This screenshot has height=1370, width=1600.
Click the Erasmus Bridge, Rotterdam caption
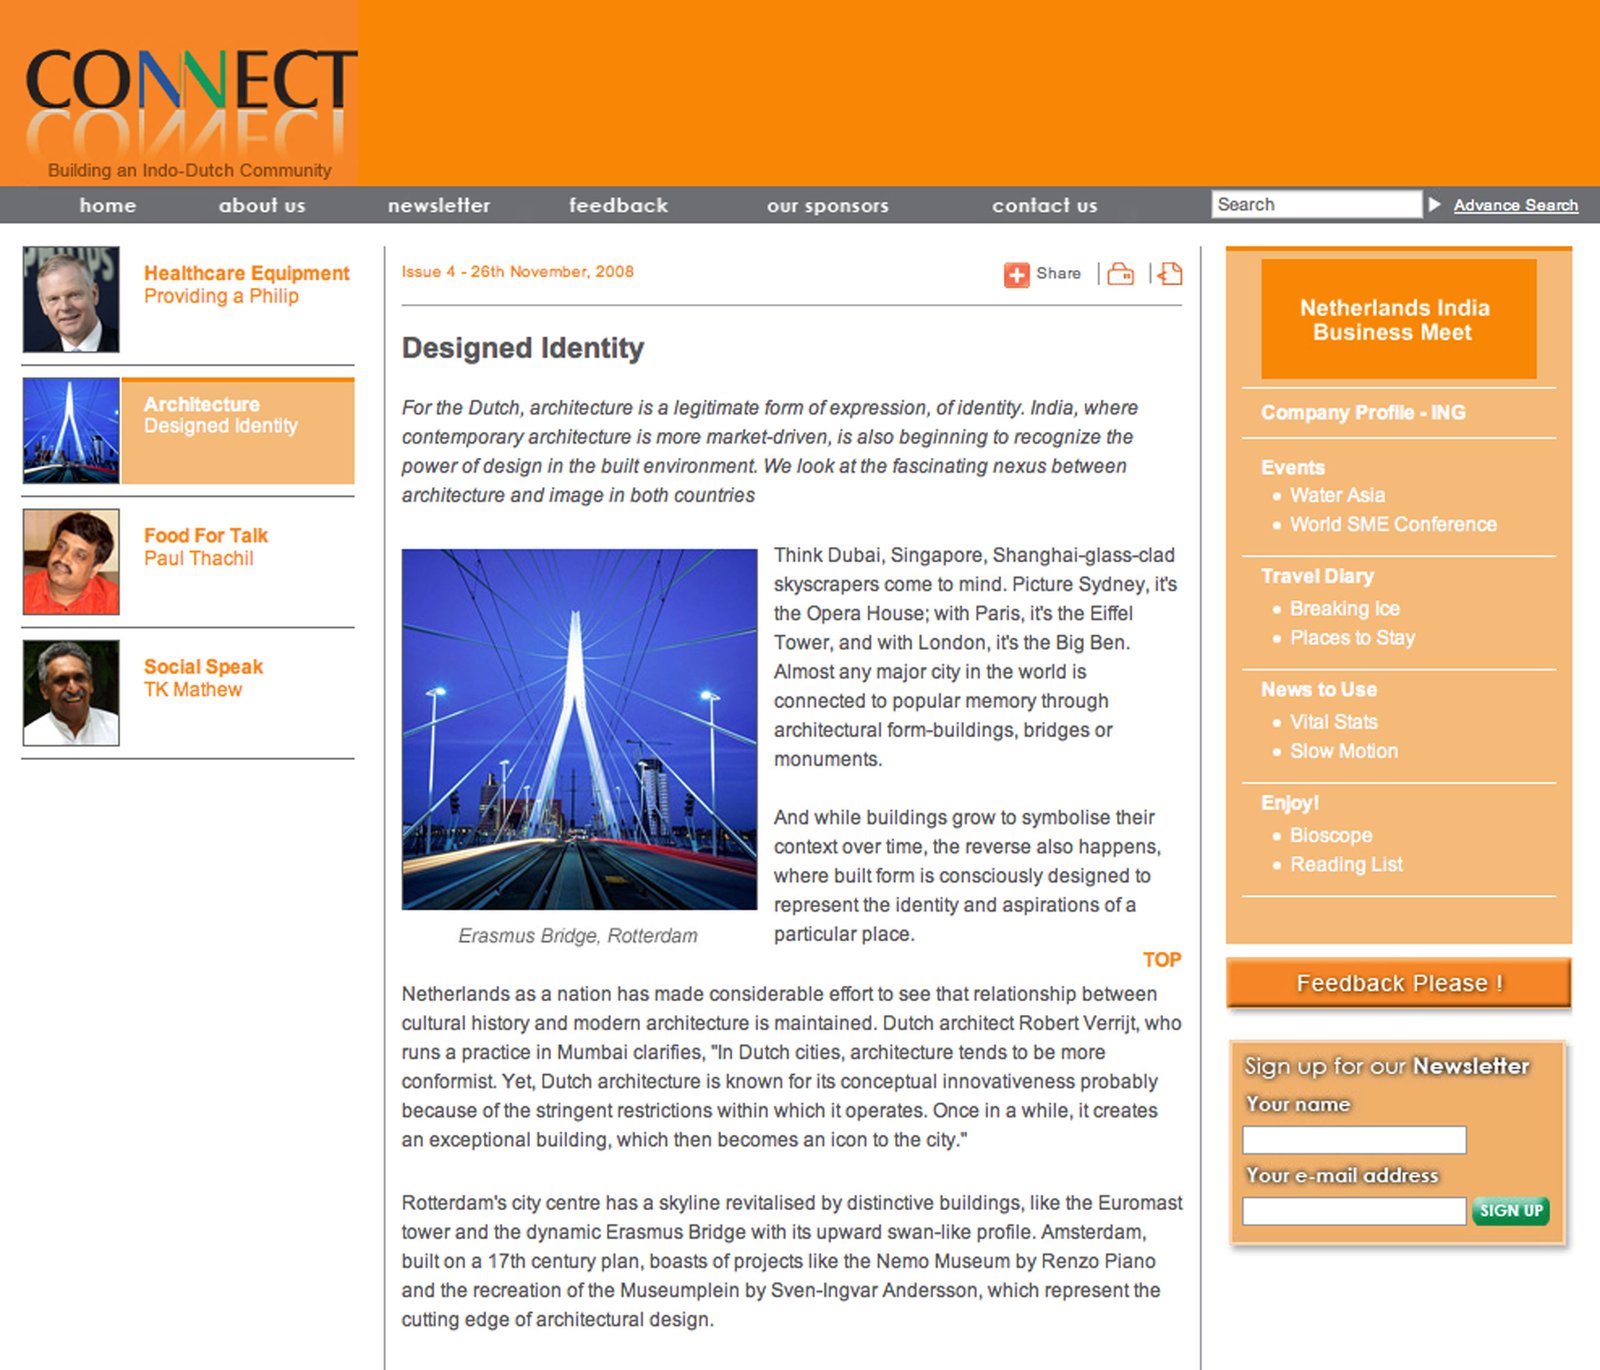[578, 936]
